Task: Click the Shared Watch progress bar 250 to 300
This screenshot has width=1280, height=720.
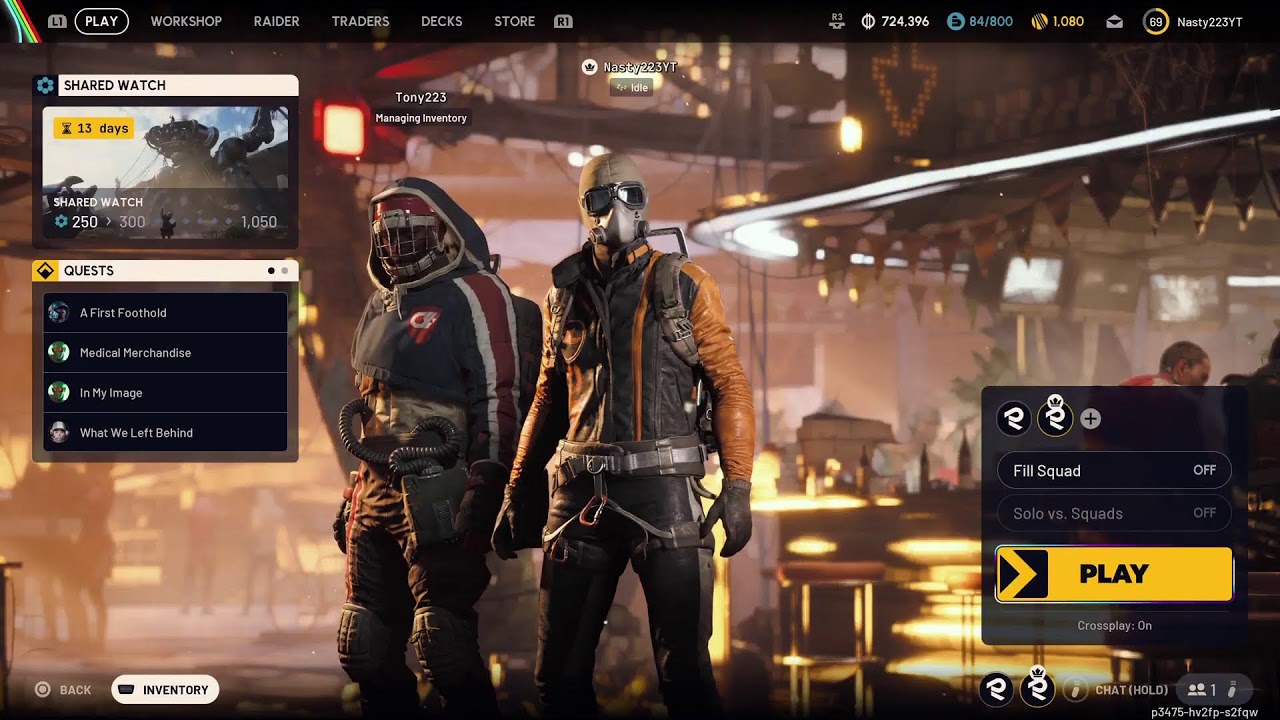Action: pyautogui.click(x=165, y=222)
